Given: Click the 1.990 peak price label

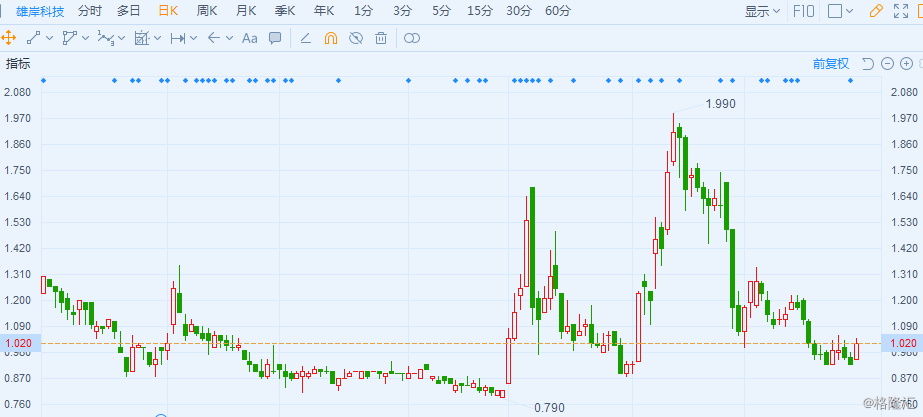Looking at the screenshot, I should 720,103.
